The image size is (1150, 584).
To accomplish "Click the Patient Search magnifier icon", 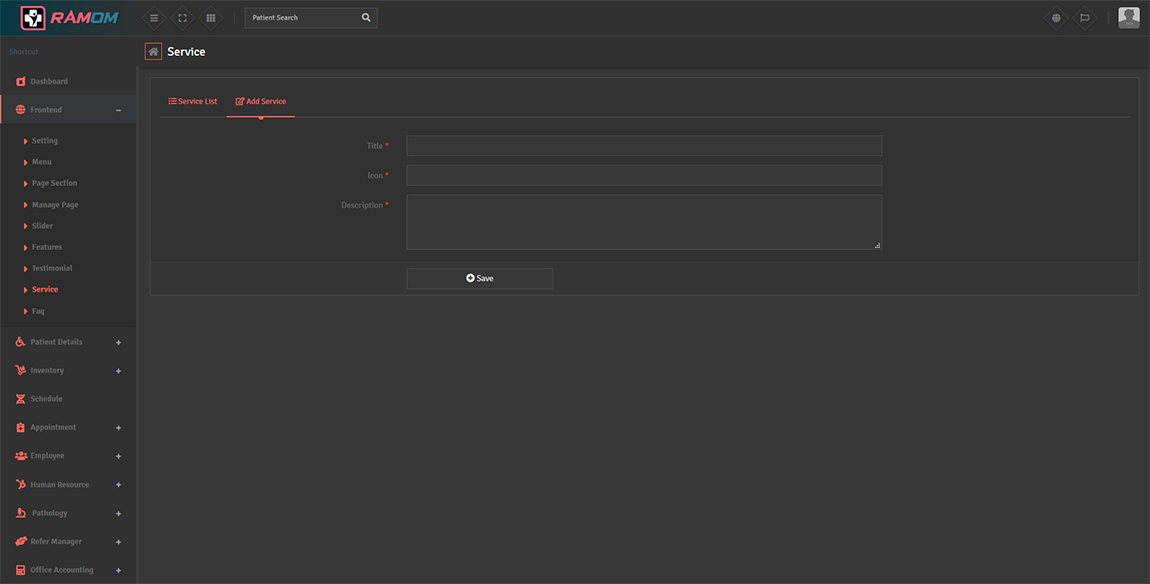I will pos(366,18).
